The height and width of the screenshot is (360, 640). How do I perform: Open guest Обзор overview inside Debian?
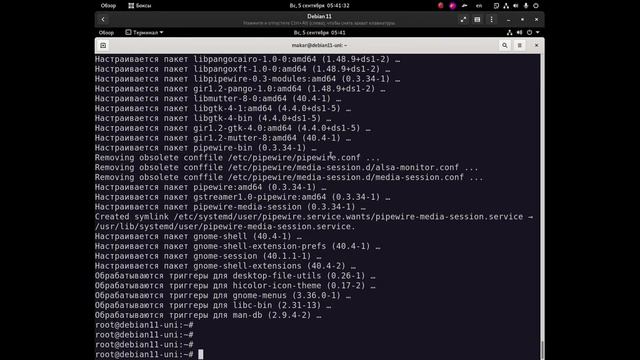click(x=106, y=33)
